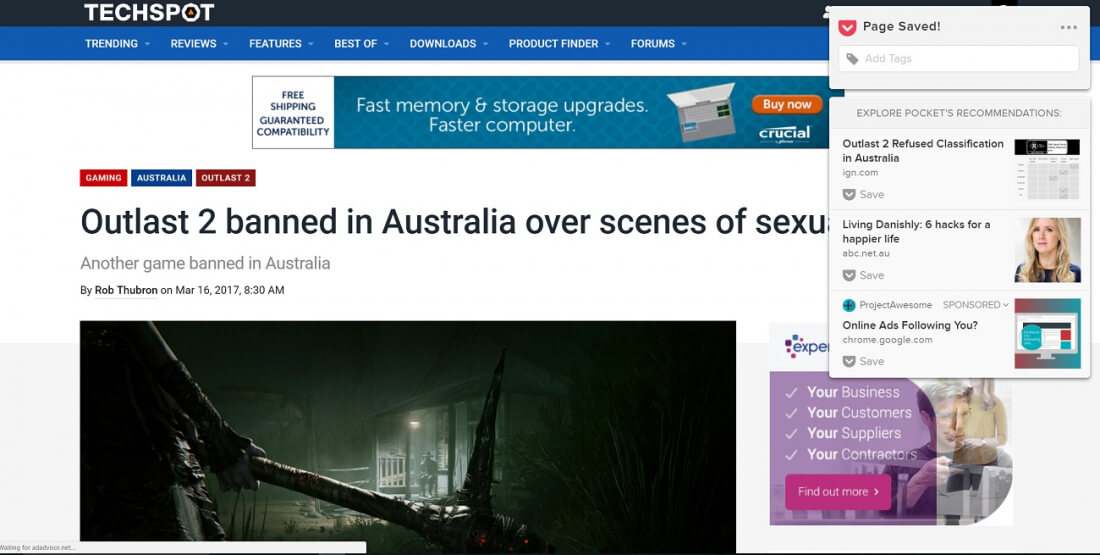This screenshot has width=1100, height=555.
Task: Expand the Product Finder dropdown arrow
Action: point(608,44)
